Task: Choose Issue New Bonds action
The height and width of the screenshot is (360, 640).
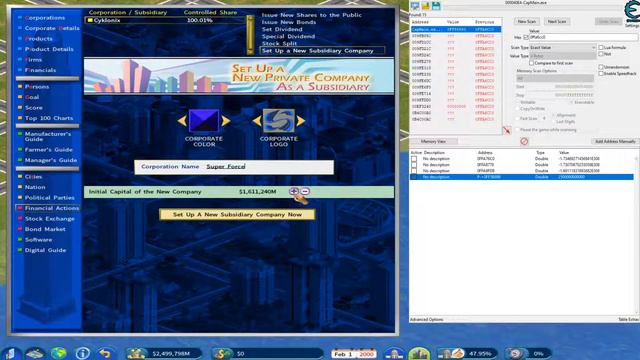Action: 289,22
